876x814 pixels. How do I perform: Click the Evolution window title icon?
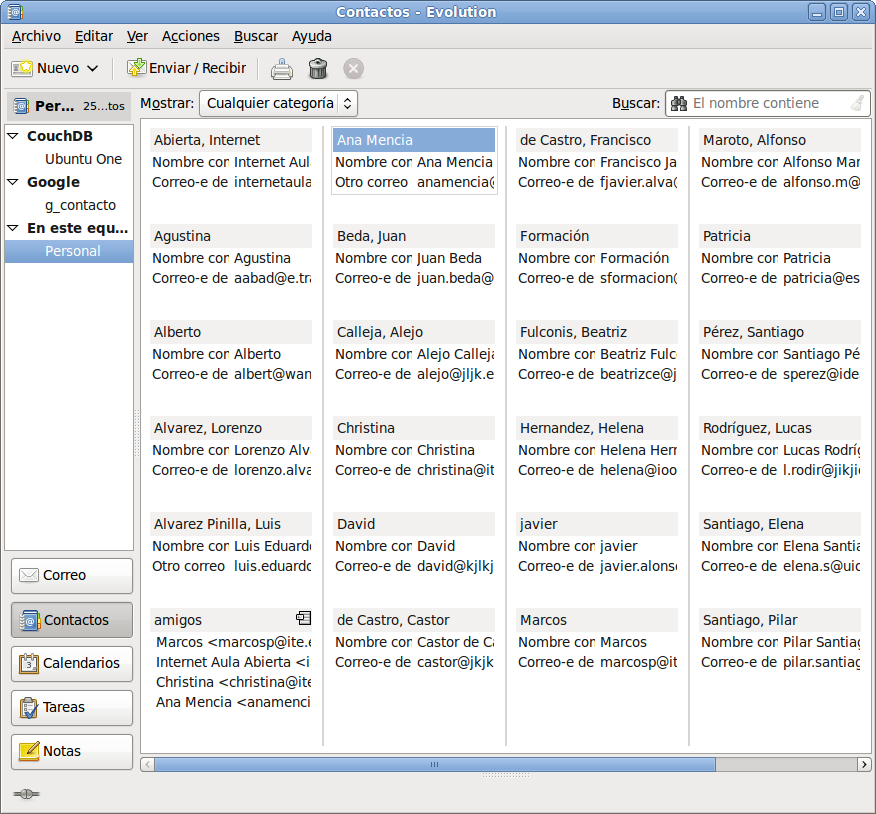[x=15, y=12]
